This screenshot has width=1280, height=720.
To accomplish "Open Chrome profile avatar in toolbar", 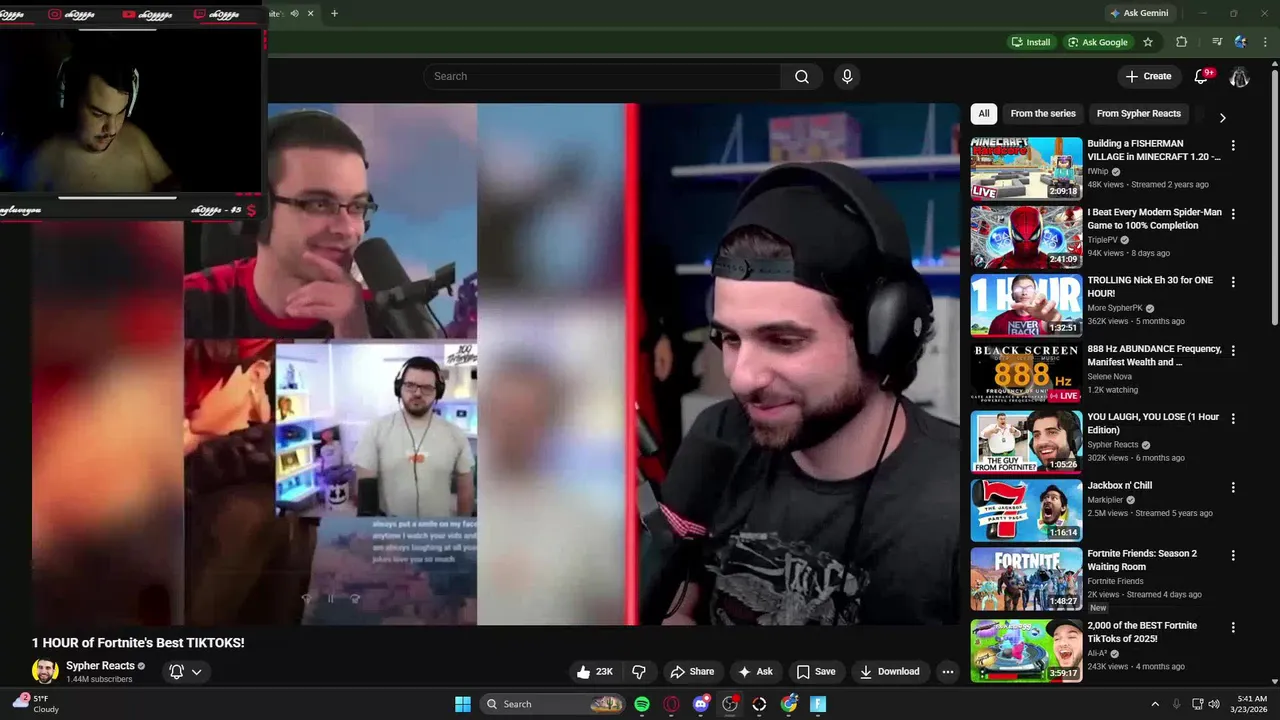I will point(1241,42).
